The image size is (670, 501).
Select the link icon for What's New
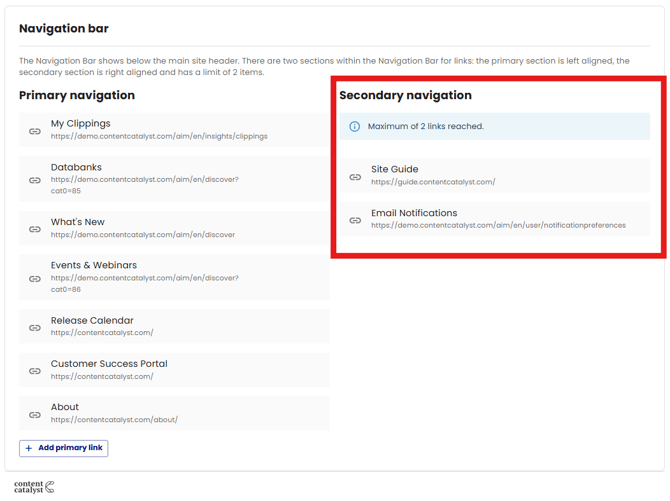35,229
